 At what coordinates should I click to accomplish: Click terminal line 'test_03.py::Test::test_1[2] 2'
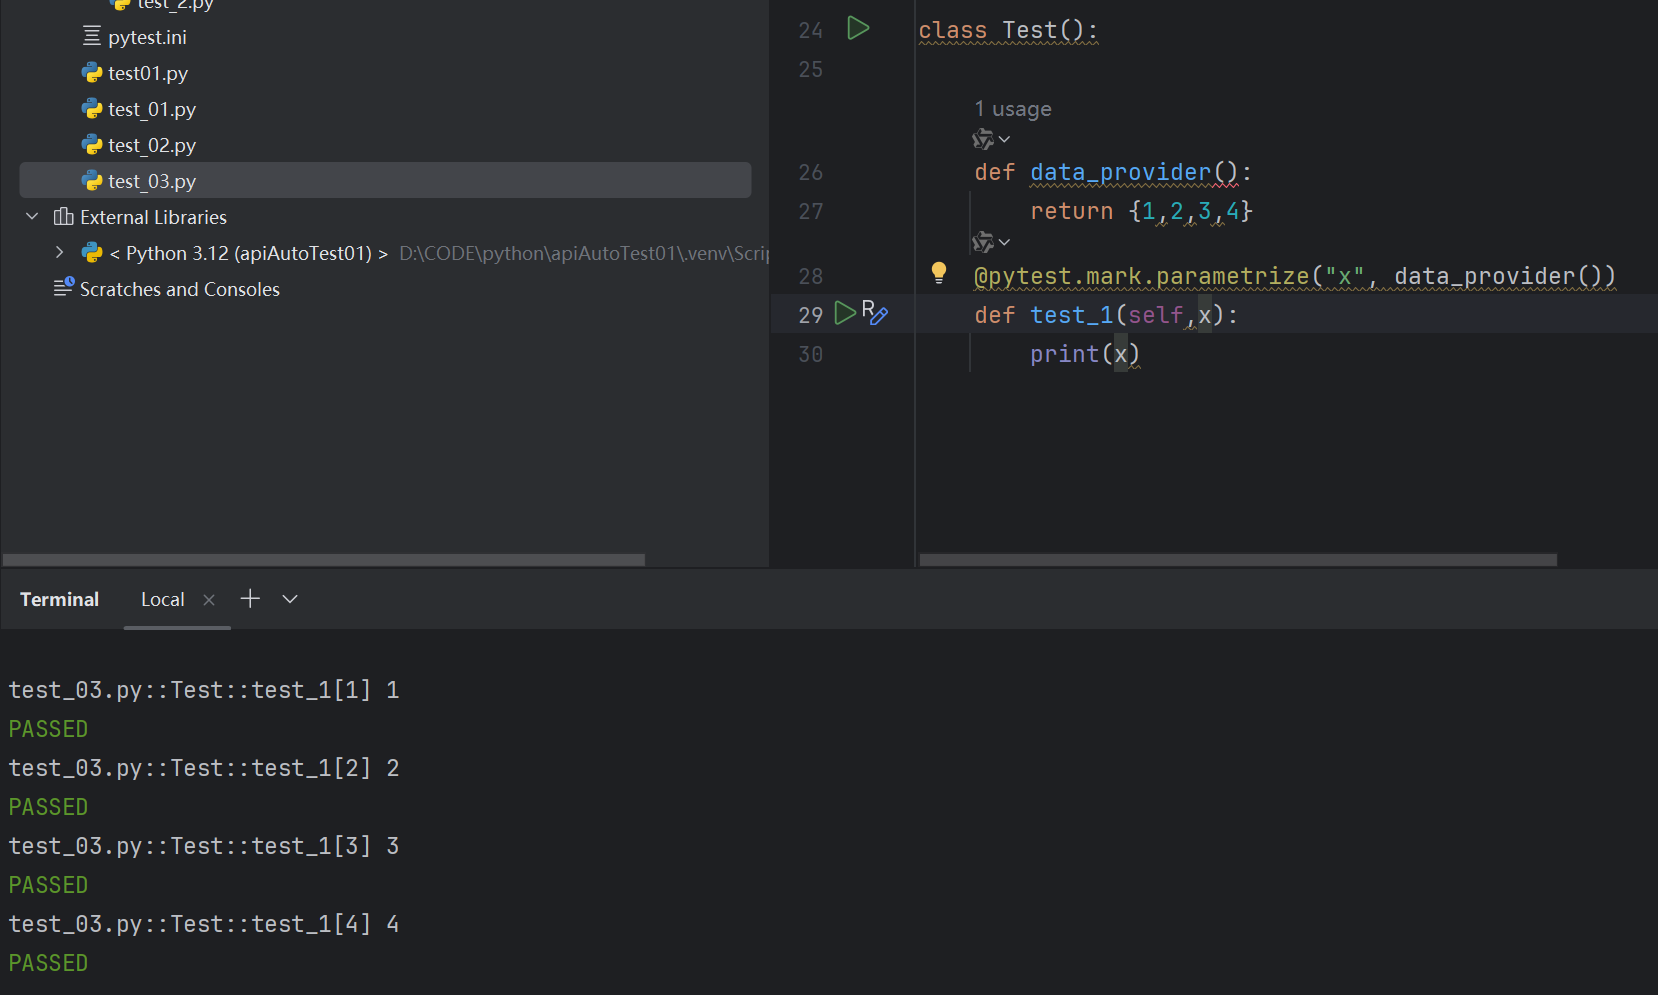point(204,768)
